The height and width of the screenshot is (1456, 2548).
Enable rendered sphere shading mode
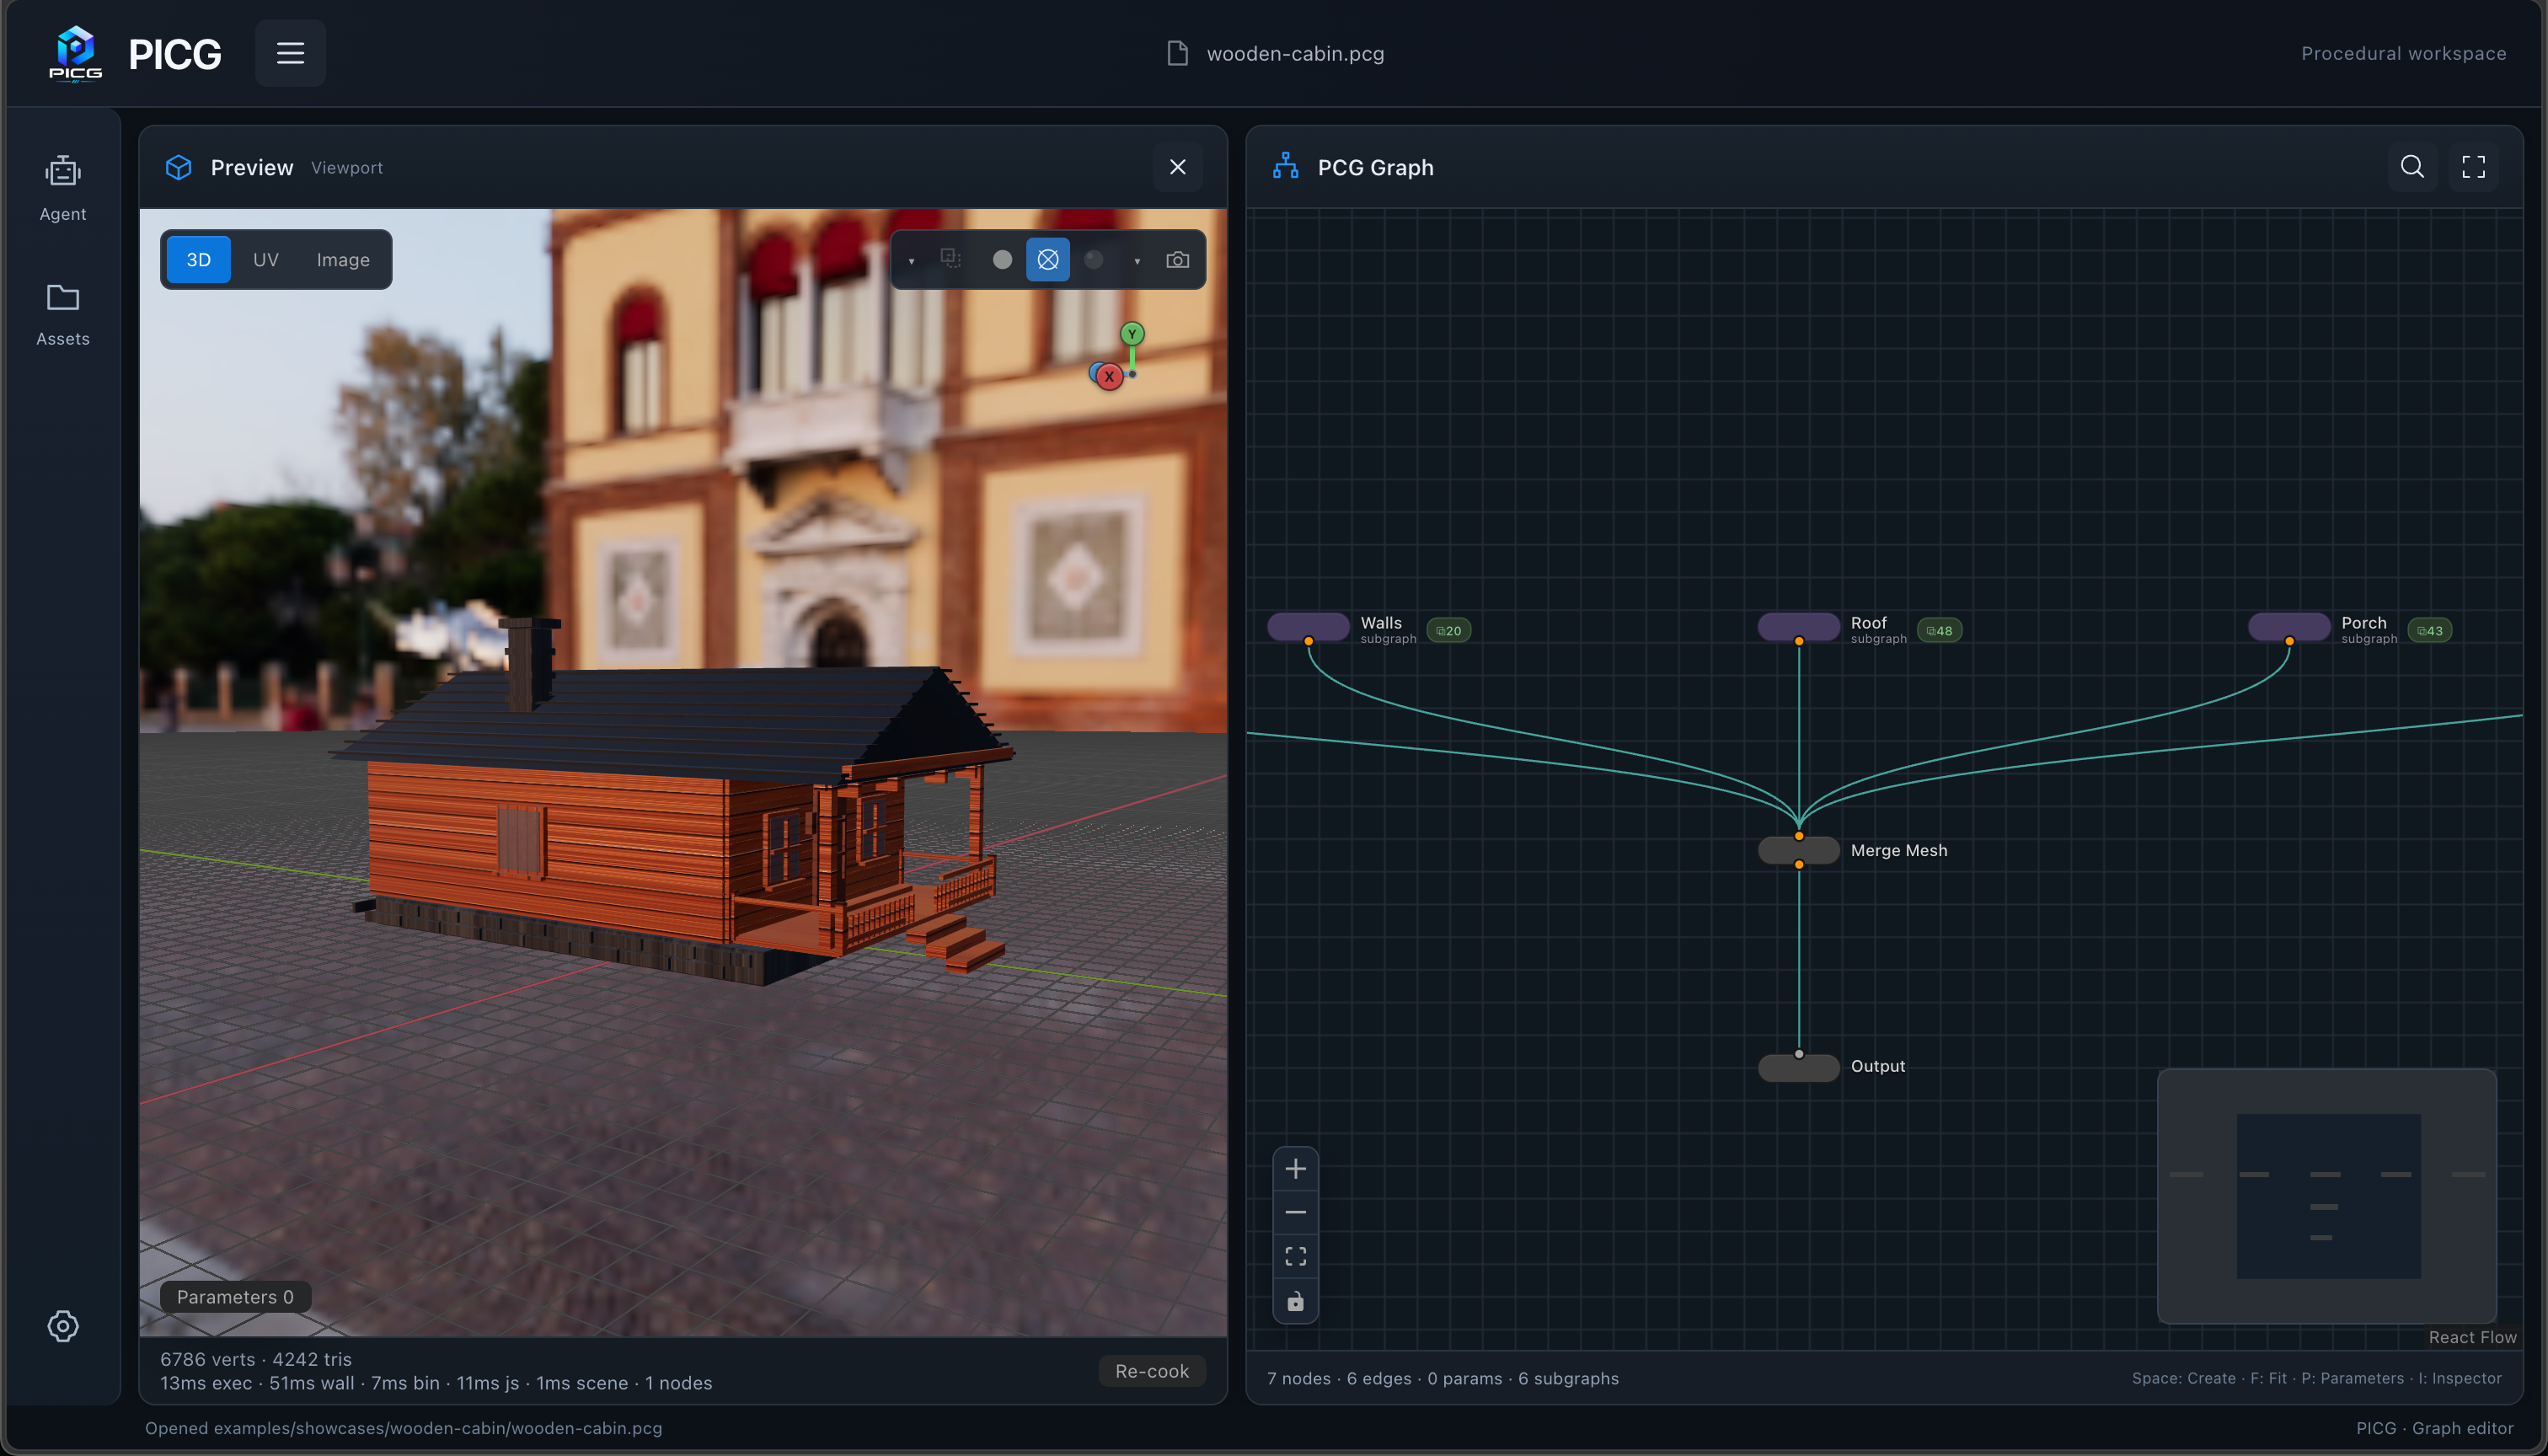[1094, 260]
